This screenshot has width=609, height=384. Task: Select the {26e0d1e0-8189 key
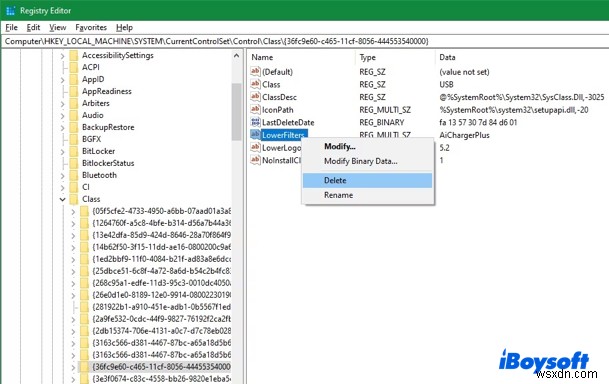(x=162, y=295)
